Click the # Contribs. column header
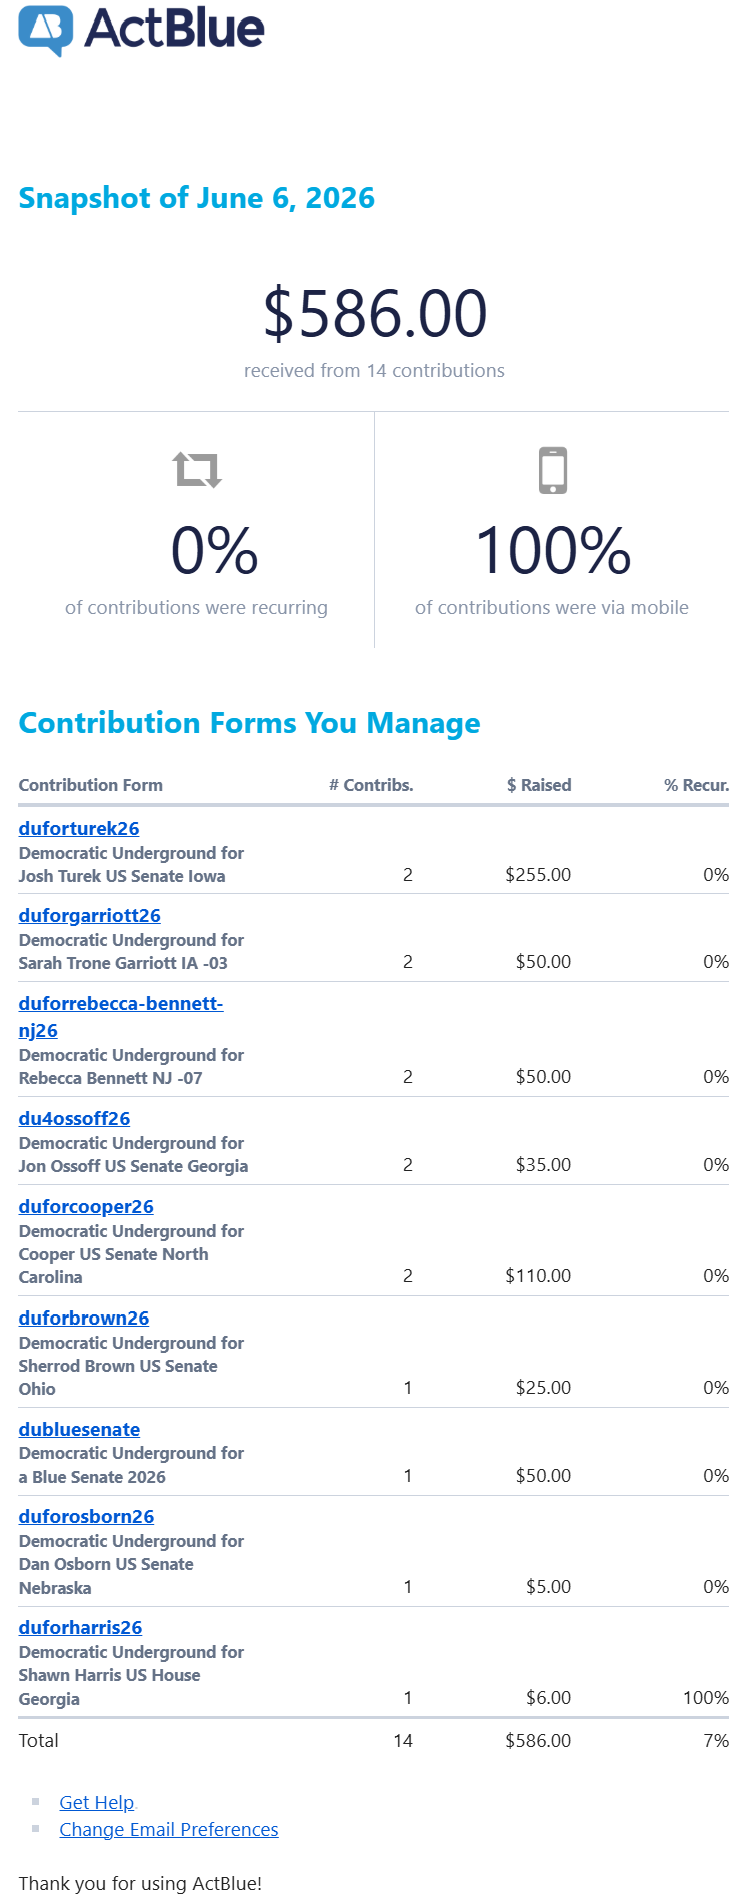 (371, 785)
